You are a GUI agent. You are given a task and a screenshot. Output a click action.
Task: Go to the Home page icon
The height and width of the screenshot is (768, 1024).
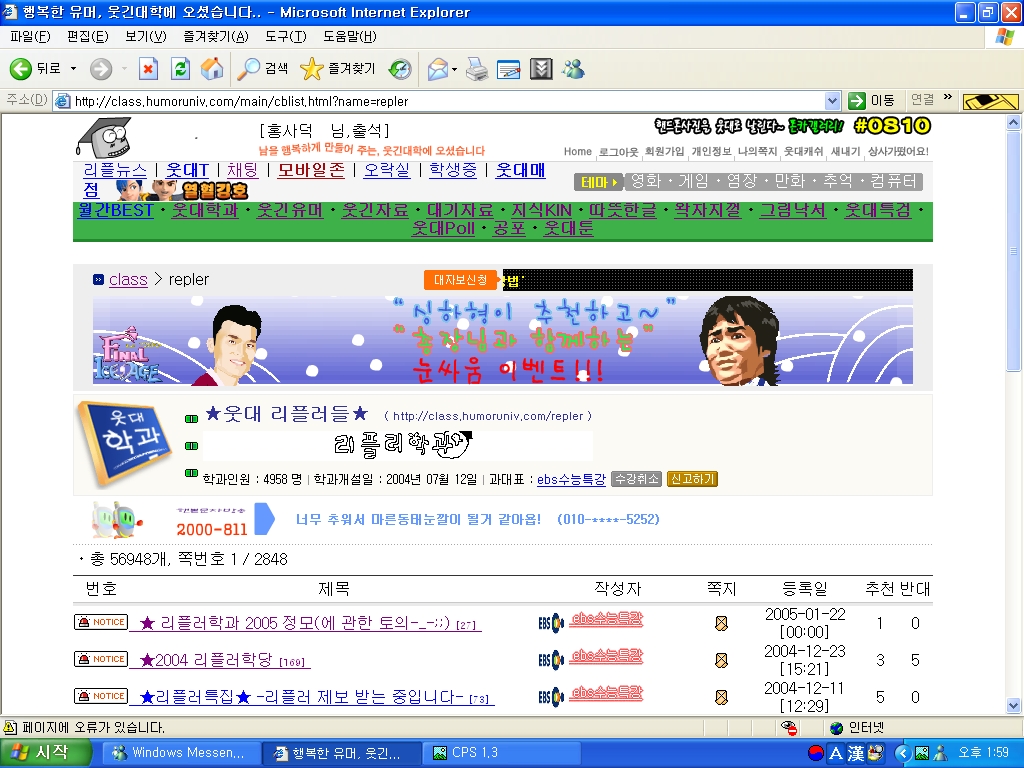click(x=212, y=69)
